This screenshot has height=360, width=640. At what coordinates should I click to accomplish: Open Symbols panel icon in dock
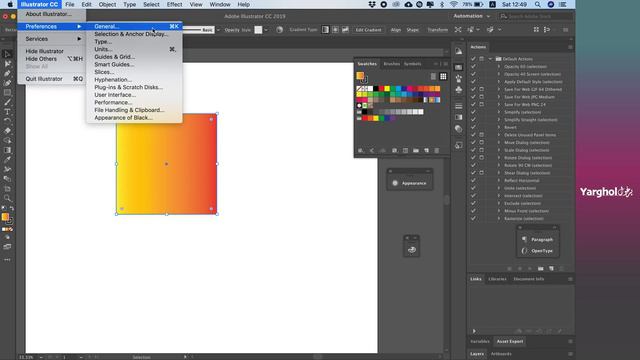coord(459,89)
